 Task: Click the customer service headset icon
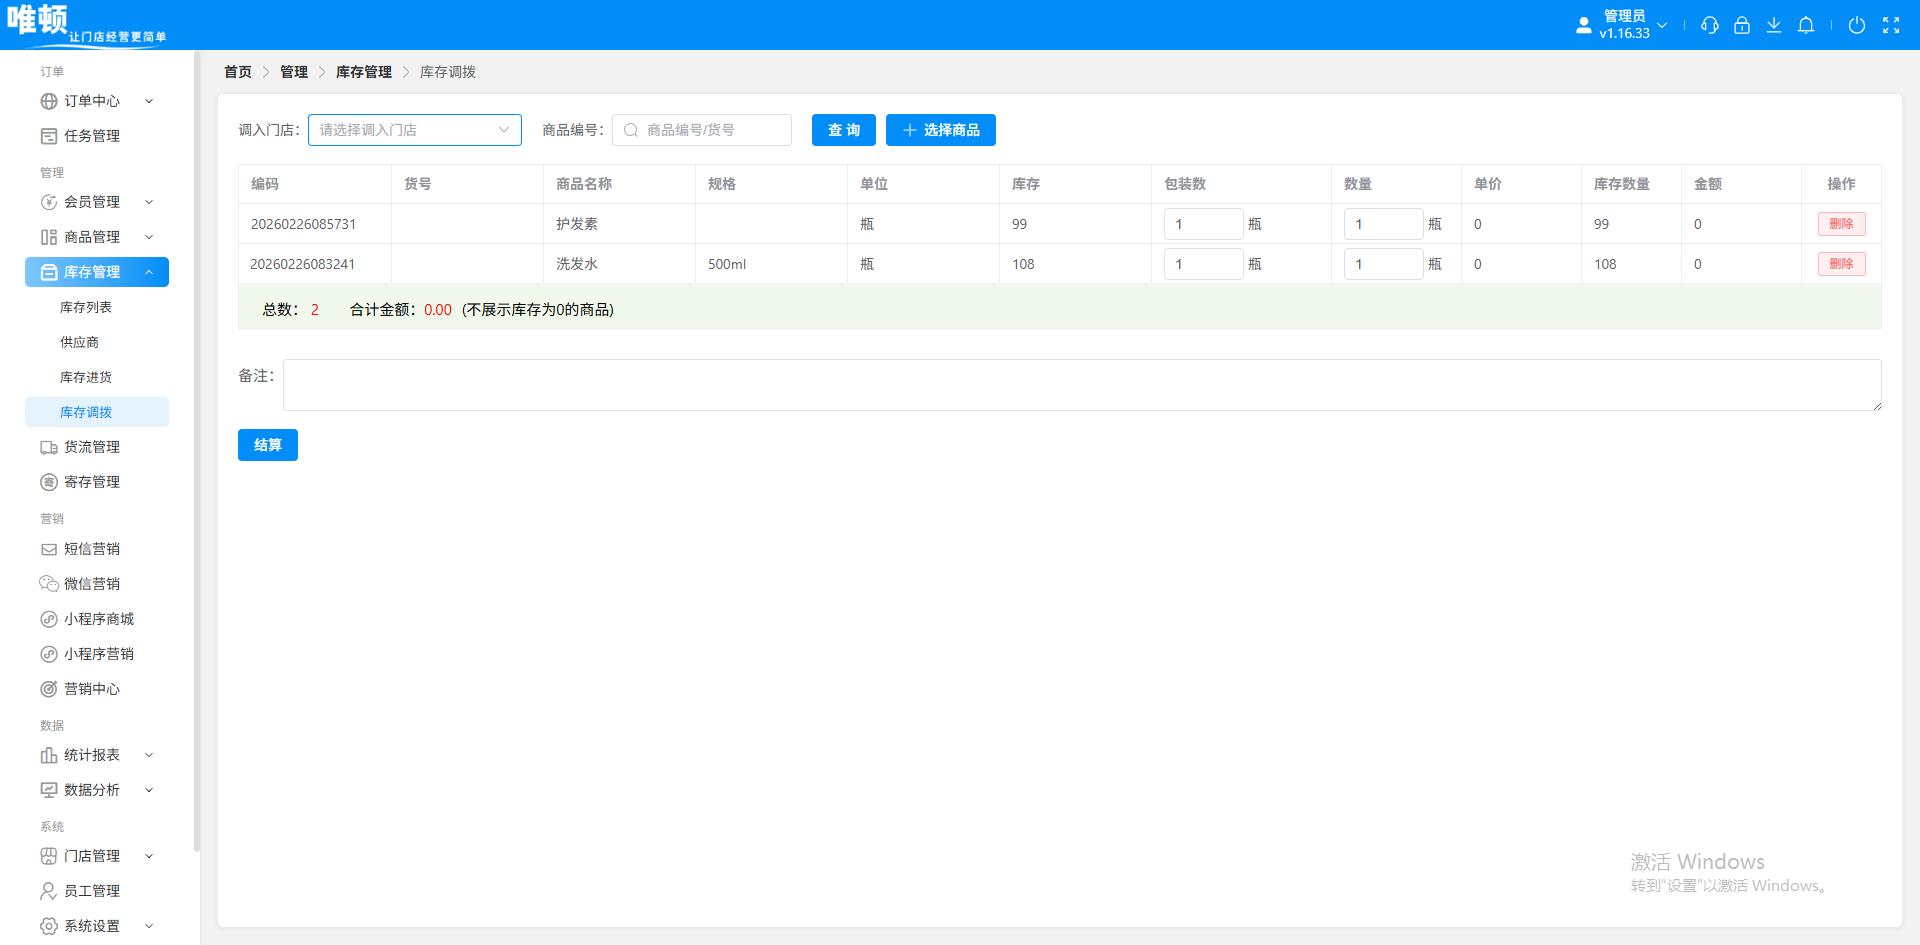point(1710,25)
